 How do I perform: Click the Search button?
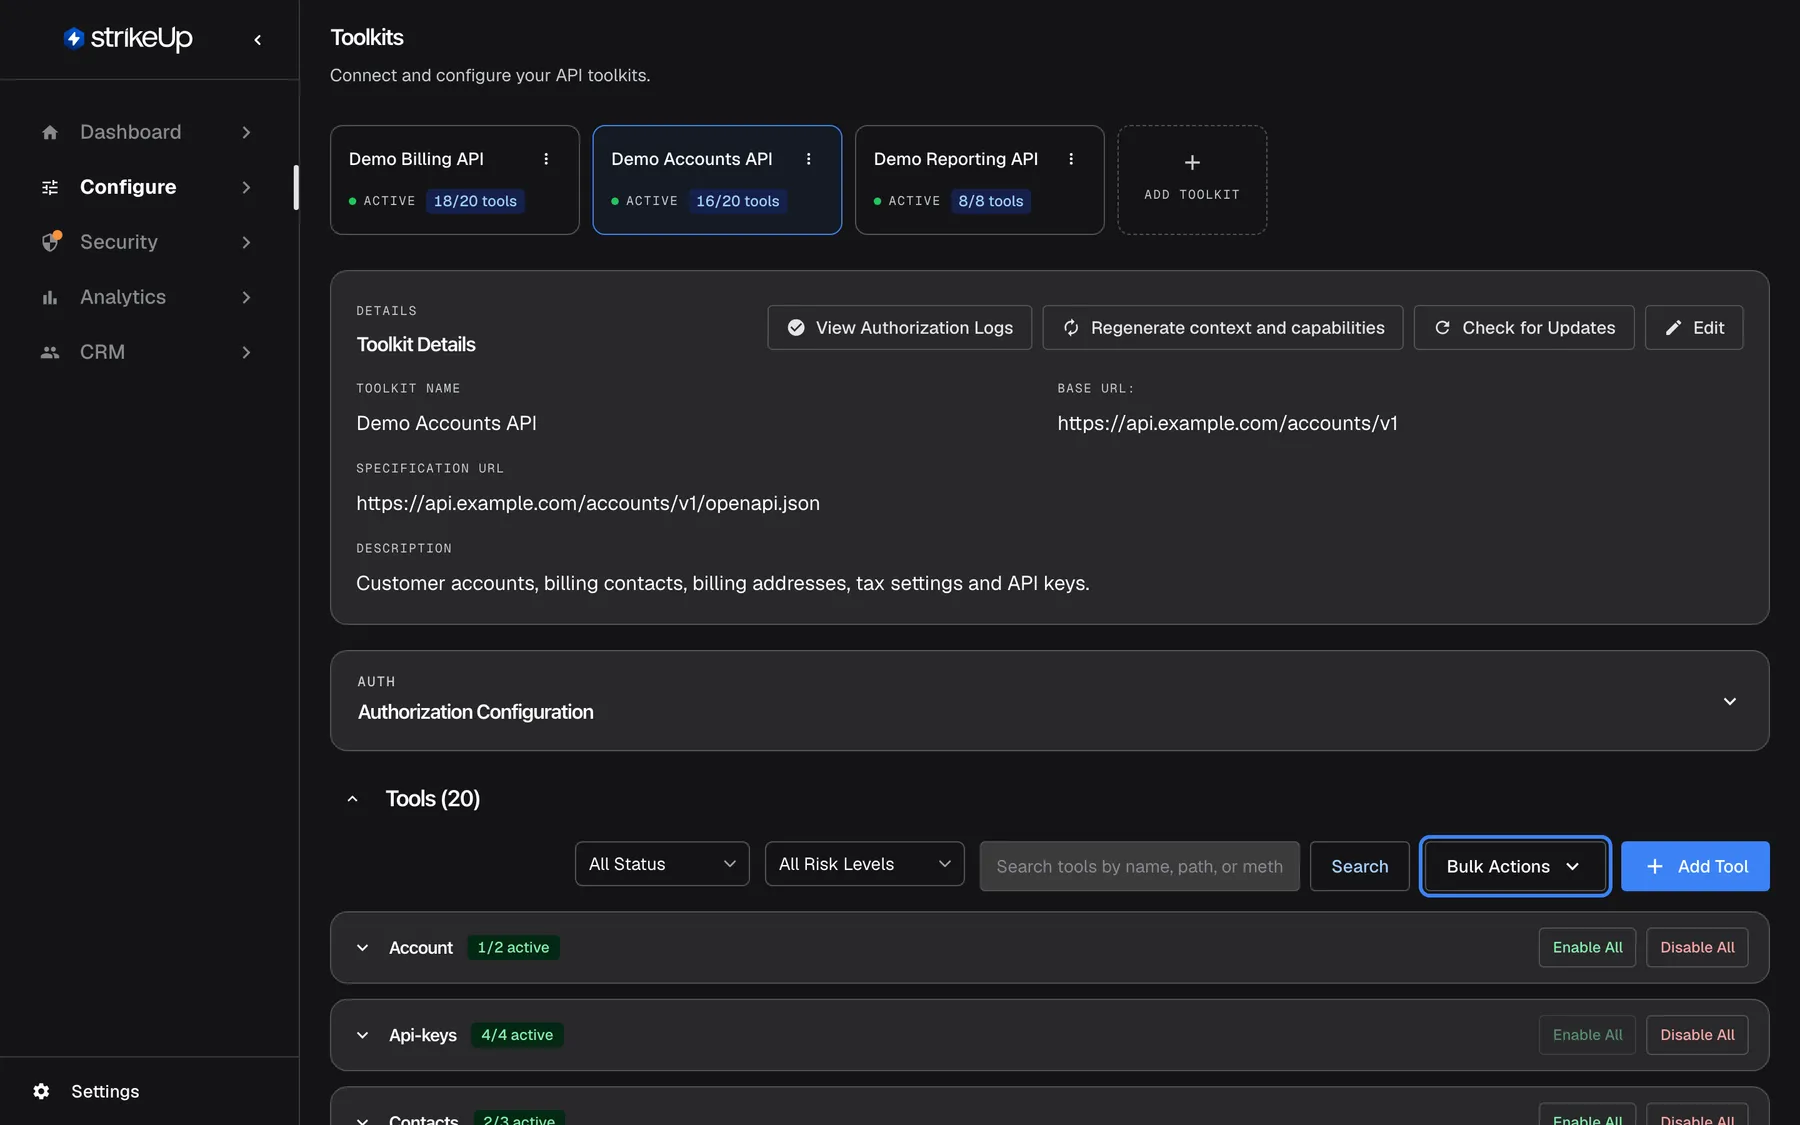1360,866
